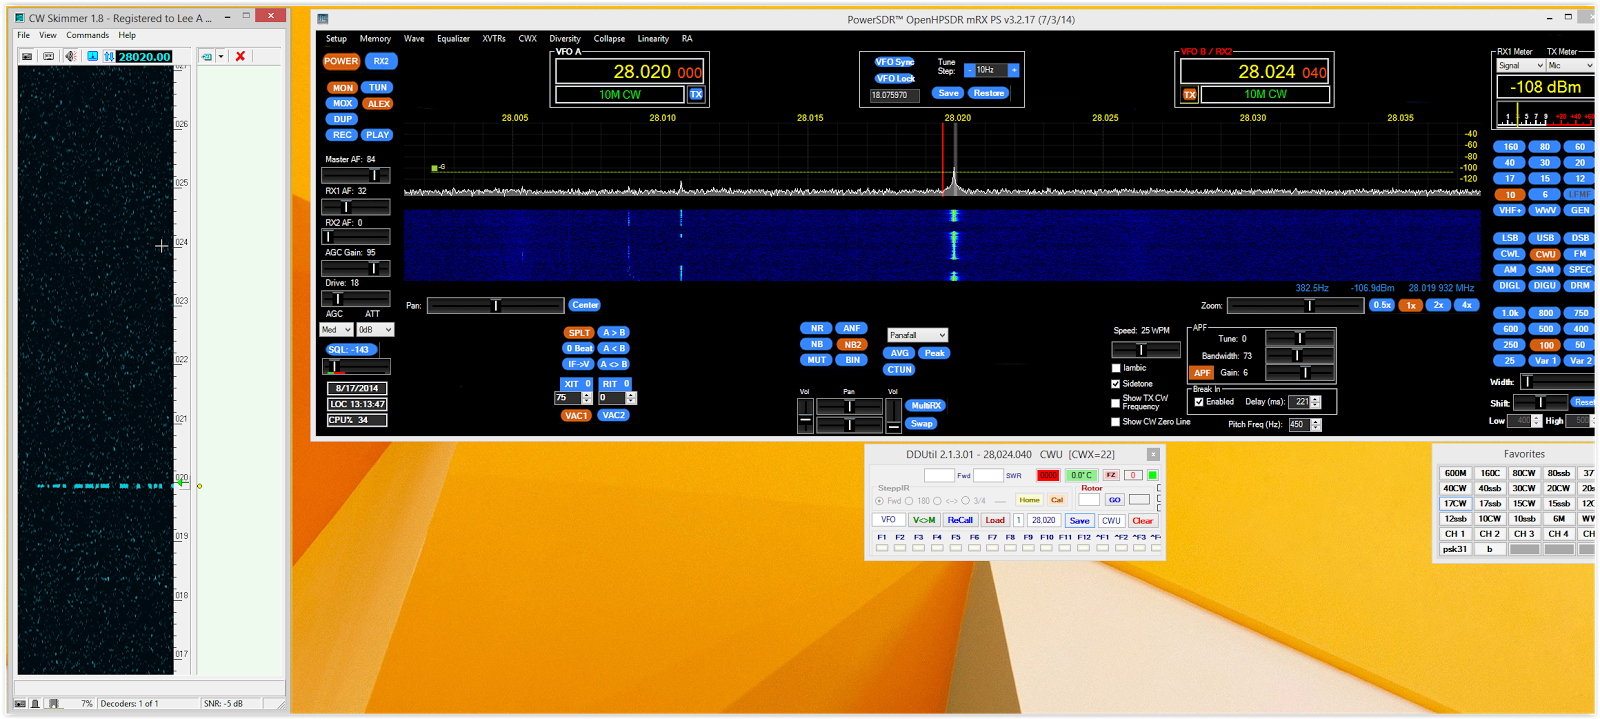
Task: Toggle the RX2 receiver button
Action: coord(381,61)
